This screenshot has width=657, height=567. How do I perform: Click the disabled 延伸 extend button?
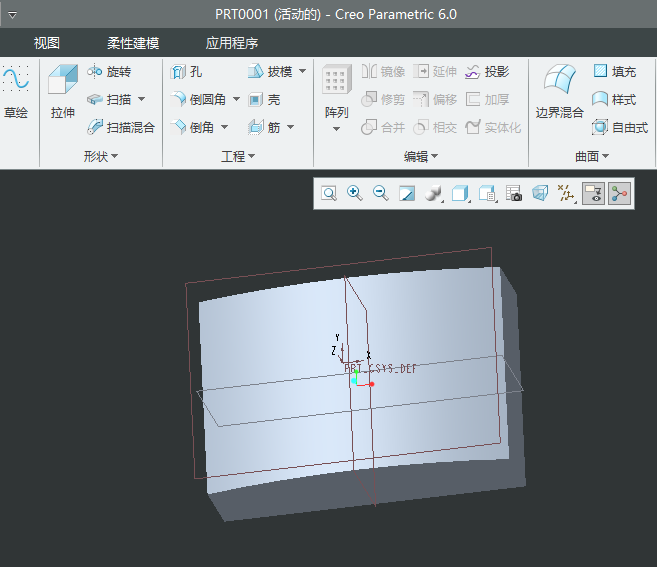[x=435, y=72]
